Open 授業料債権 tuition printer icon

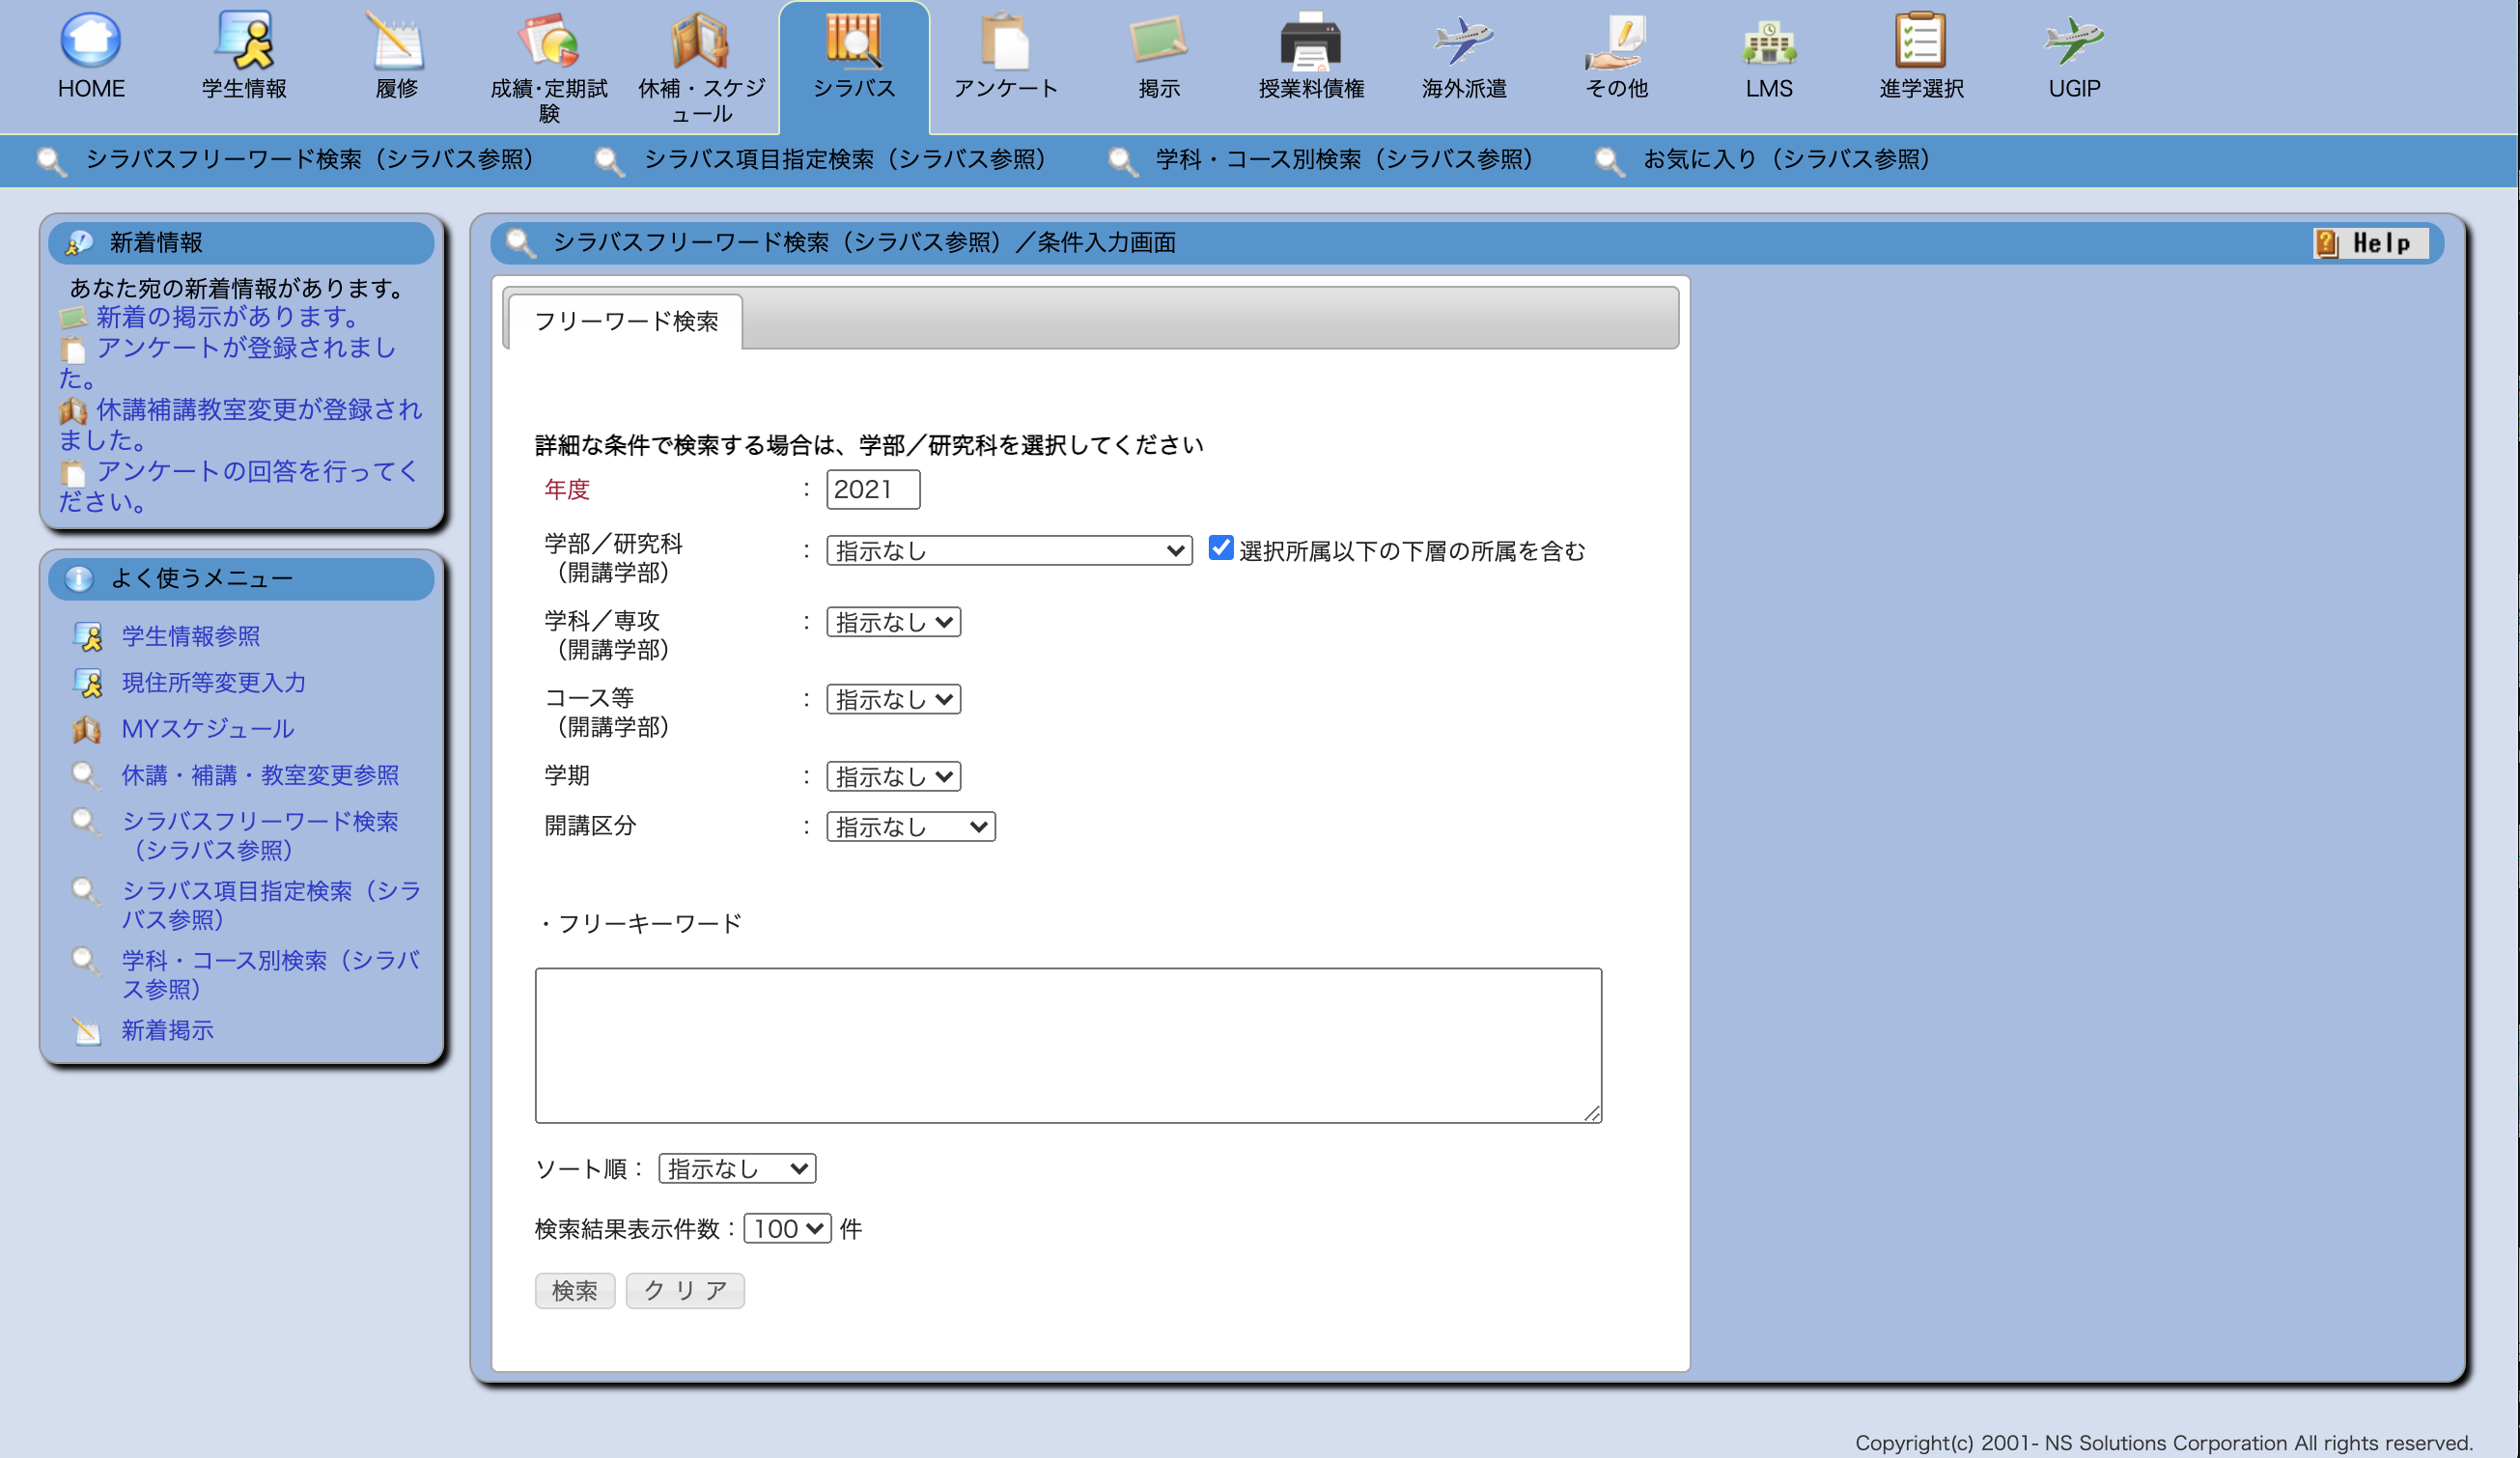(x=1311, y=40)
